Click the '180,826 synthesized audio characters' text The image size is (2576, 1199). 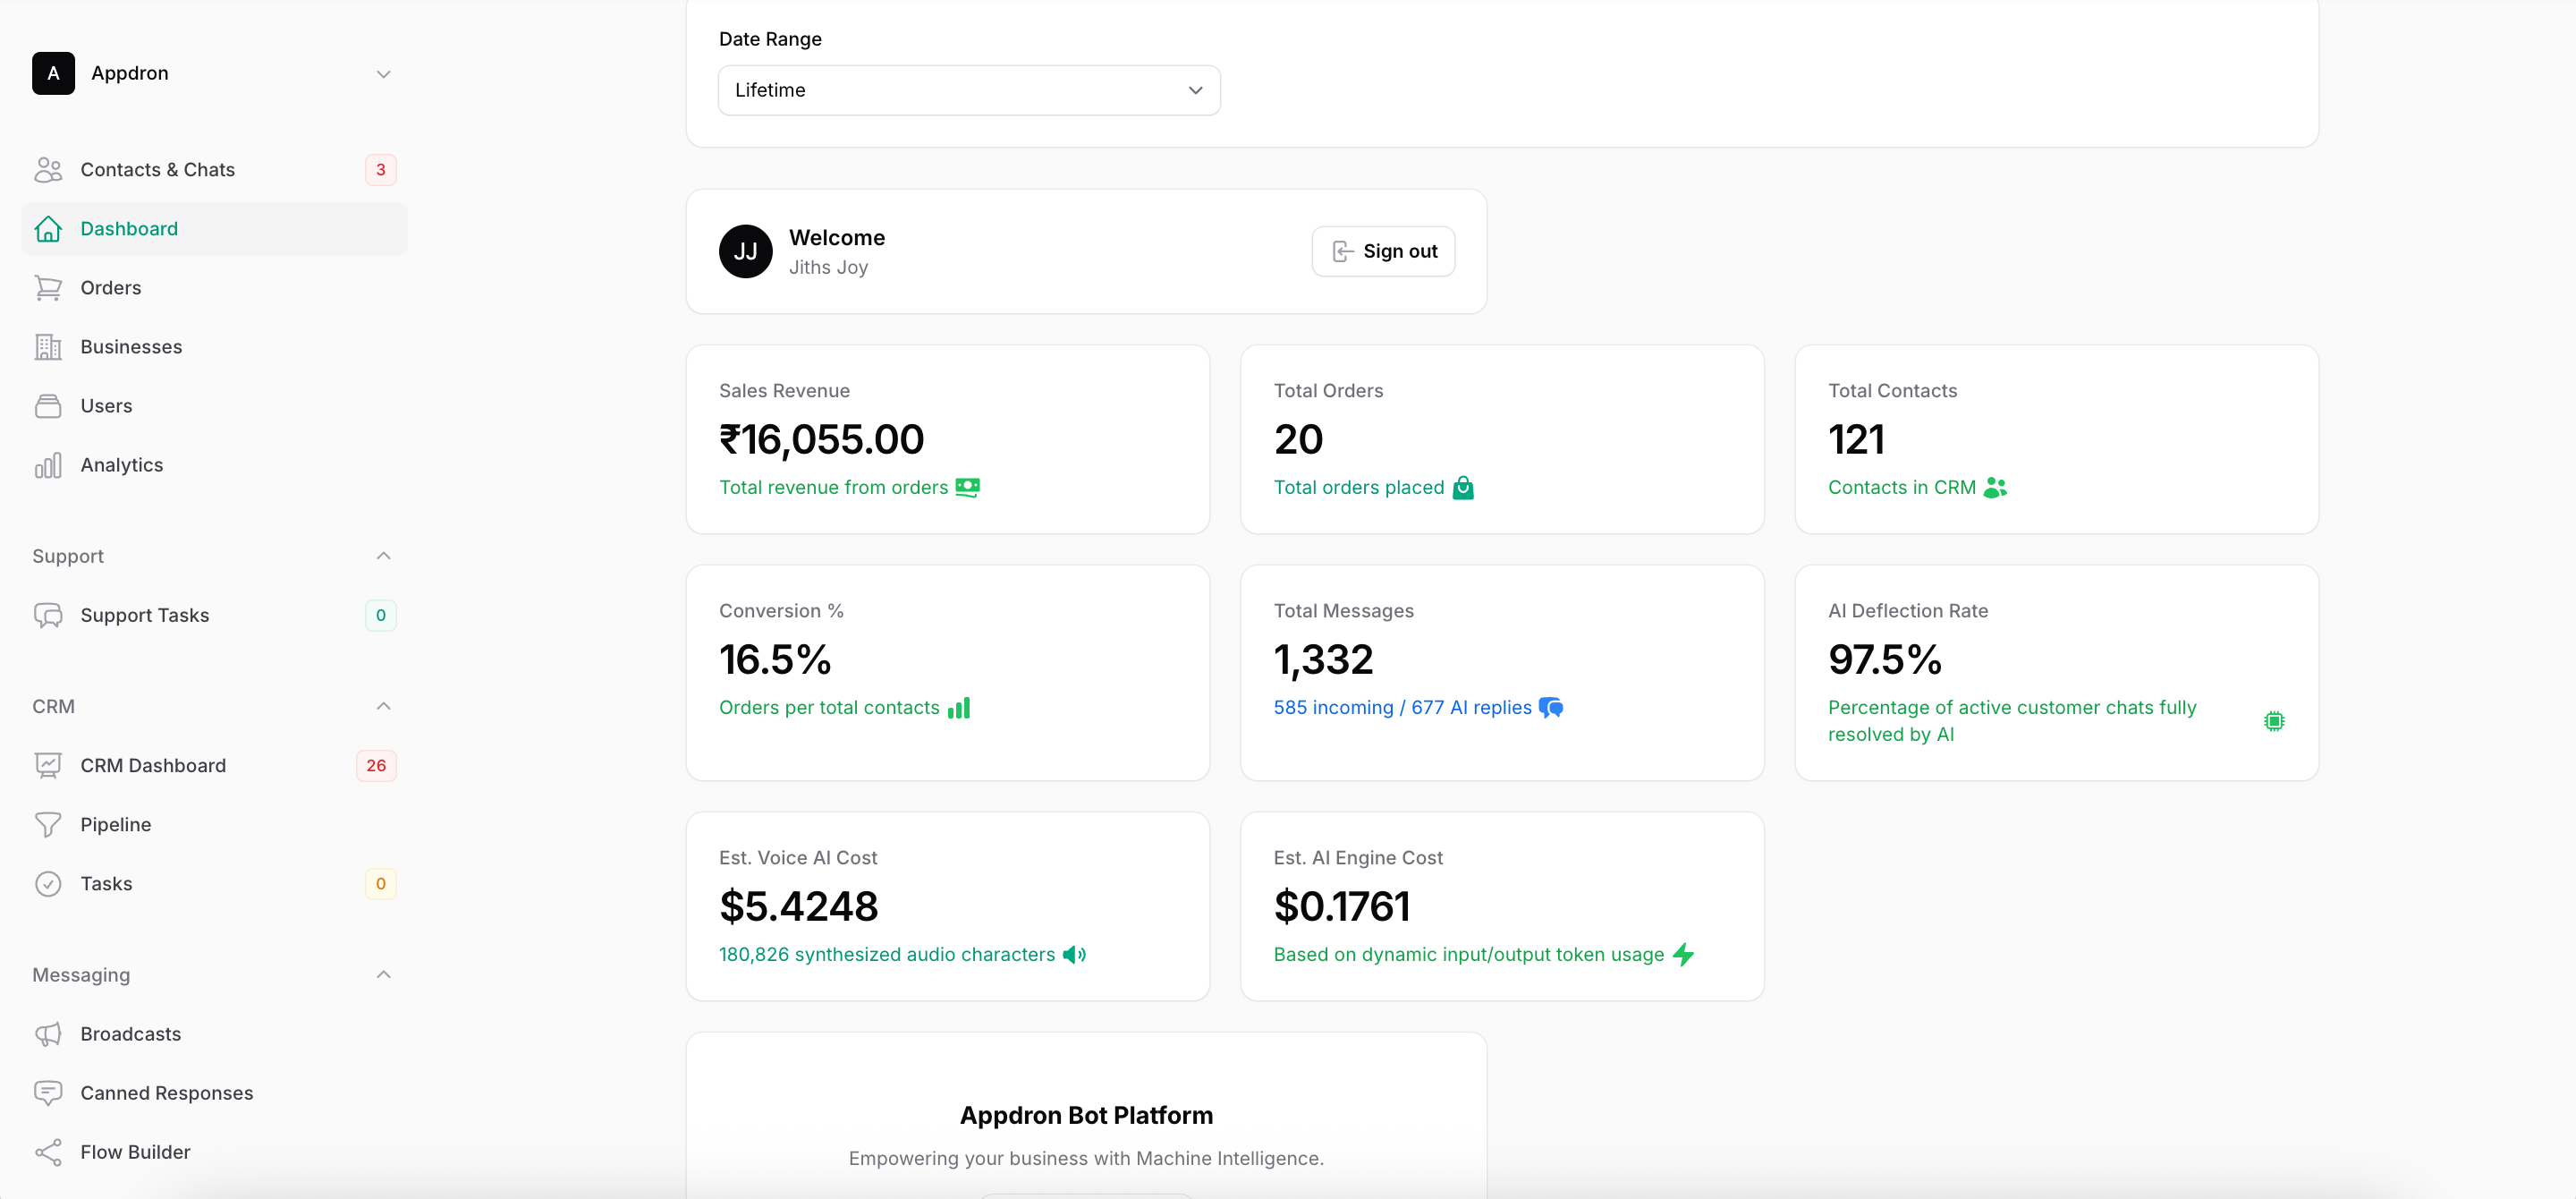(x=887, y=954)
